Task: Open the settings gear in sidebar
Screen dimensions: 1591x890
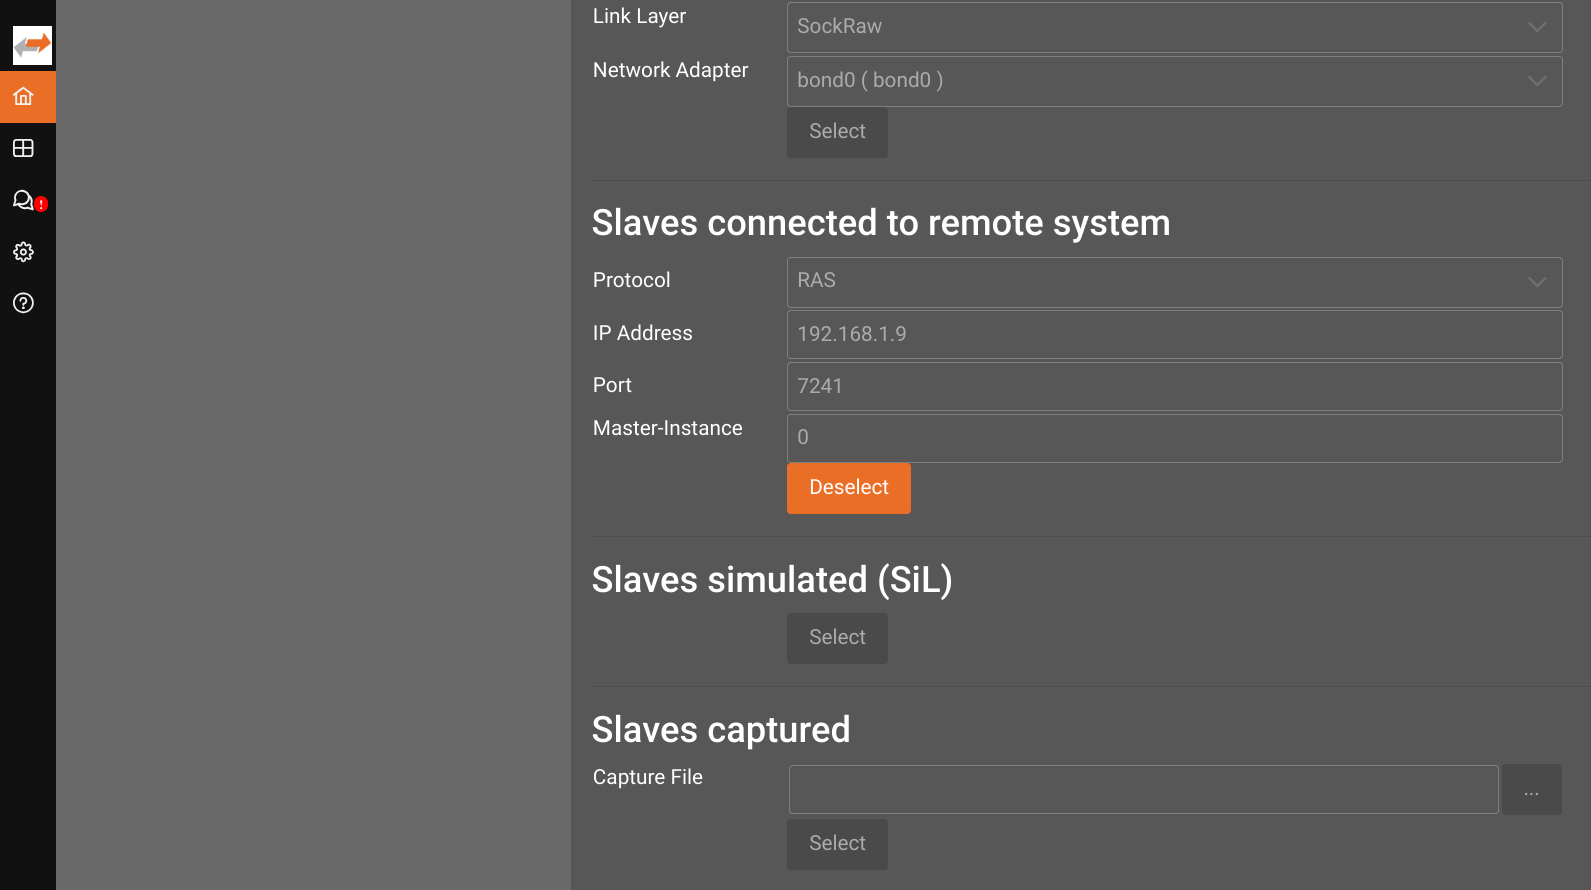Action: [x=24, y=252]
